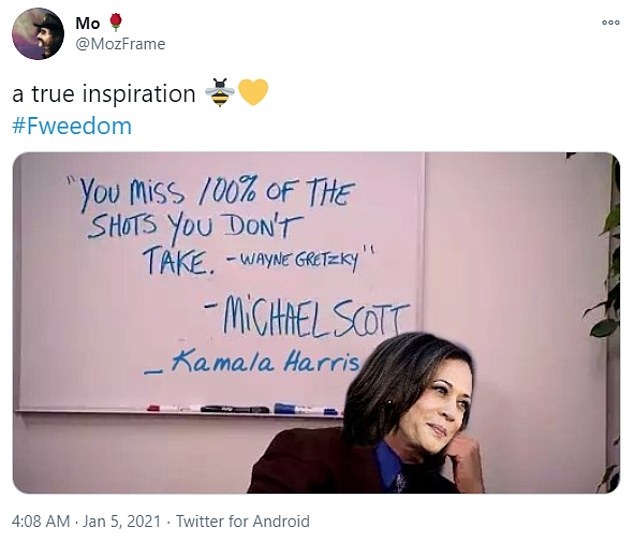Open the @MozFrame handle link
Screen dimensions: 634x543
(120, 44)
